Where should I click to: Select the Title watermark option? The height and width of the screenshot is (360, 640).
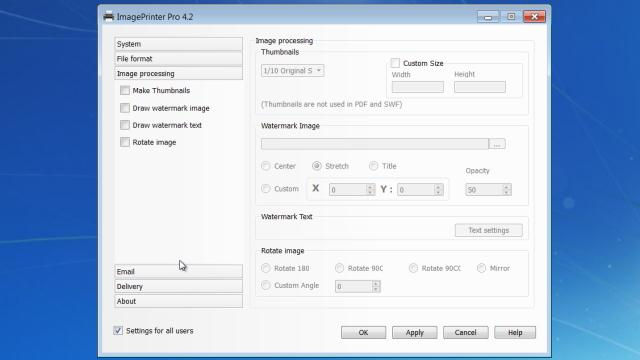[x=373, y=166]
